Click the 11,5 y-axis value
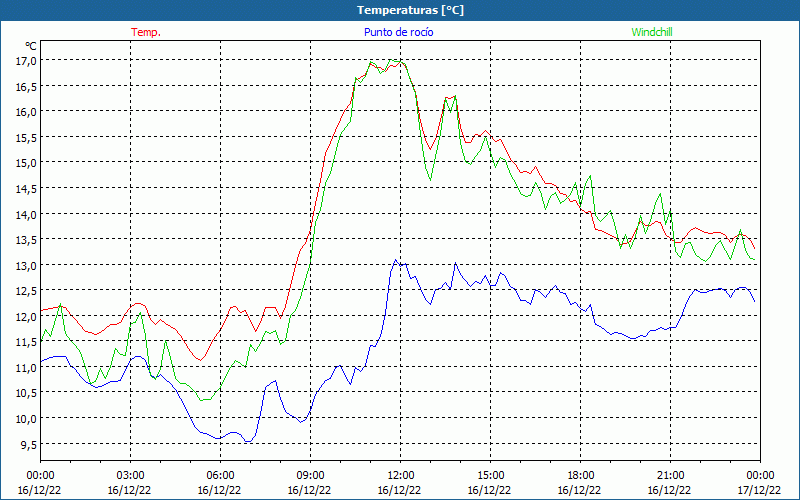The height and width of the screenshot is (500, 800). 27,342
